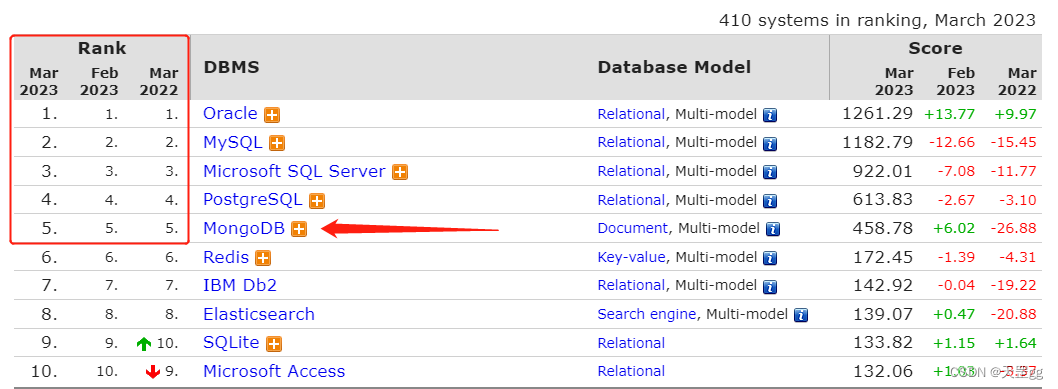This screenshot has height=389, width=1058.
Task: Select Redis score 172.45
Action: (x=883, y=257)
